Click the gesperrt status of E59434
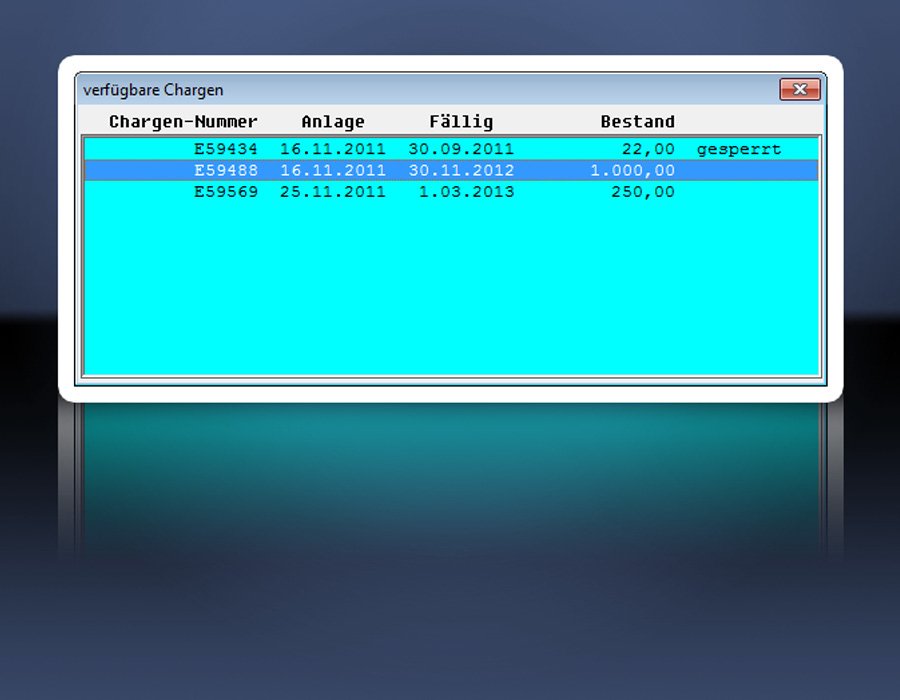The height and width of the screenshot is (700, 900). tap(739, 150)
